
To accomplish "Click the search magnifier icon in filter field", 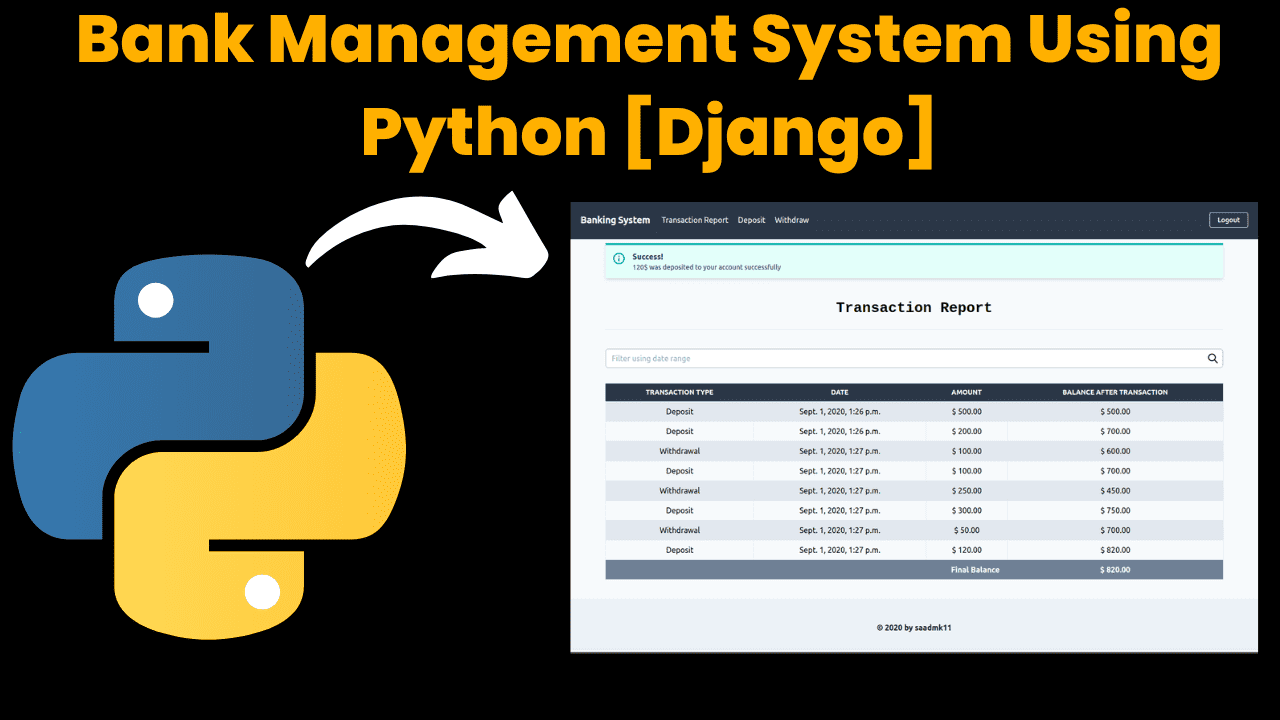I will (1212, 358).
